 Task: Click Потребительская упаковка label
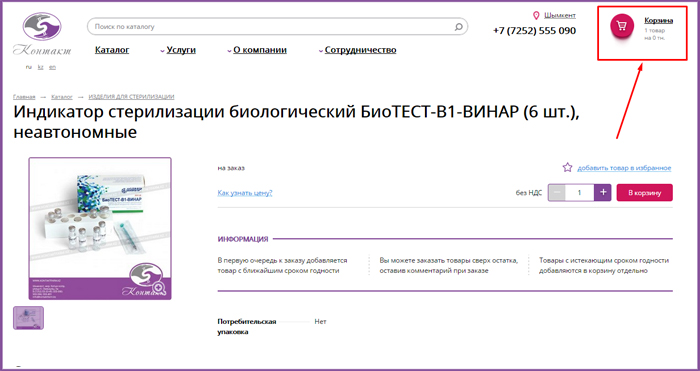[246, 327]
